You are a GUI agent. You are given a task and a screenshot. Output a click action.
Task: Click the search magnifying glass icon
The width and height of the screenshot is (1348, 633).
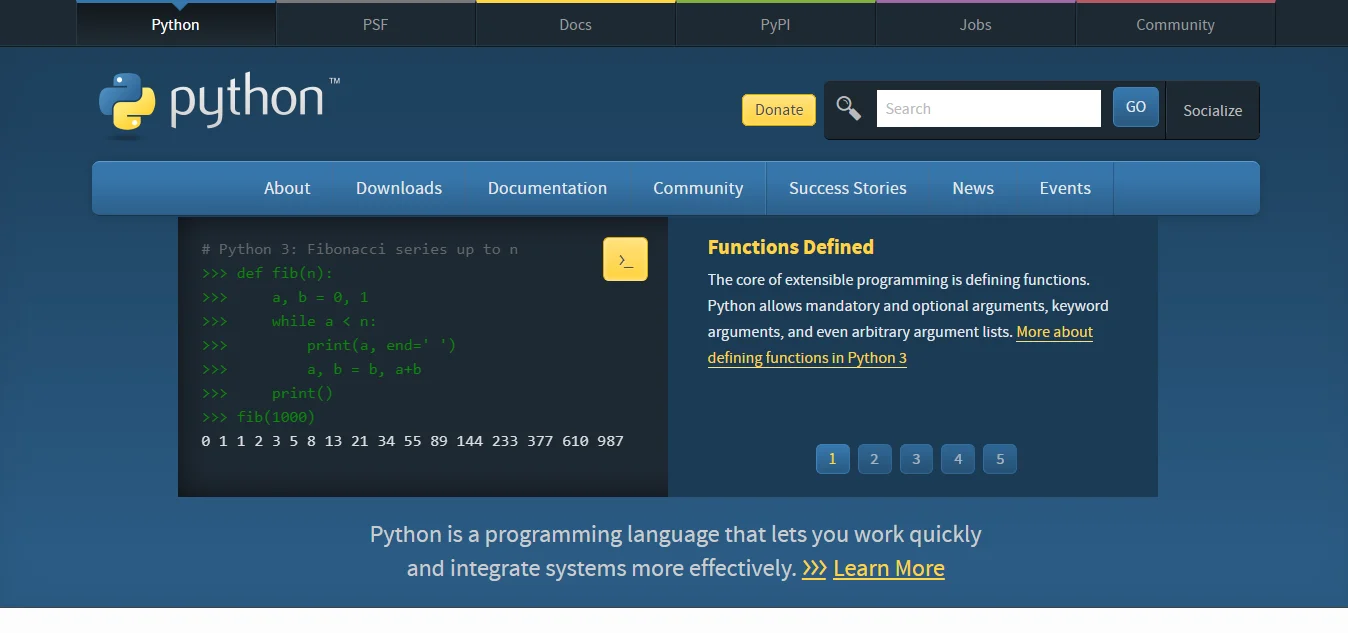coord(849,107)
